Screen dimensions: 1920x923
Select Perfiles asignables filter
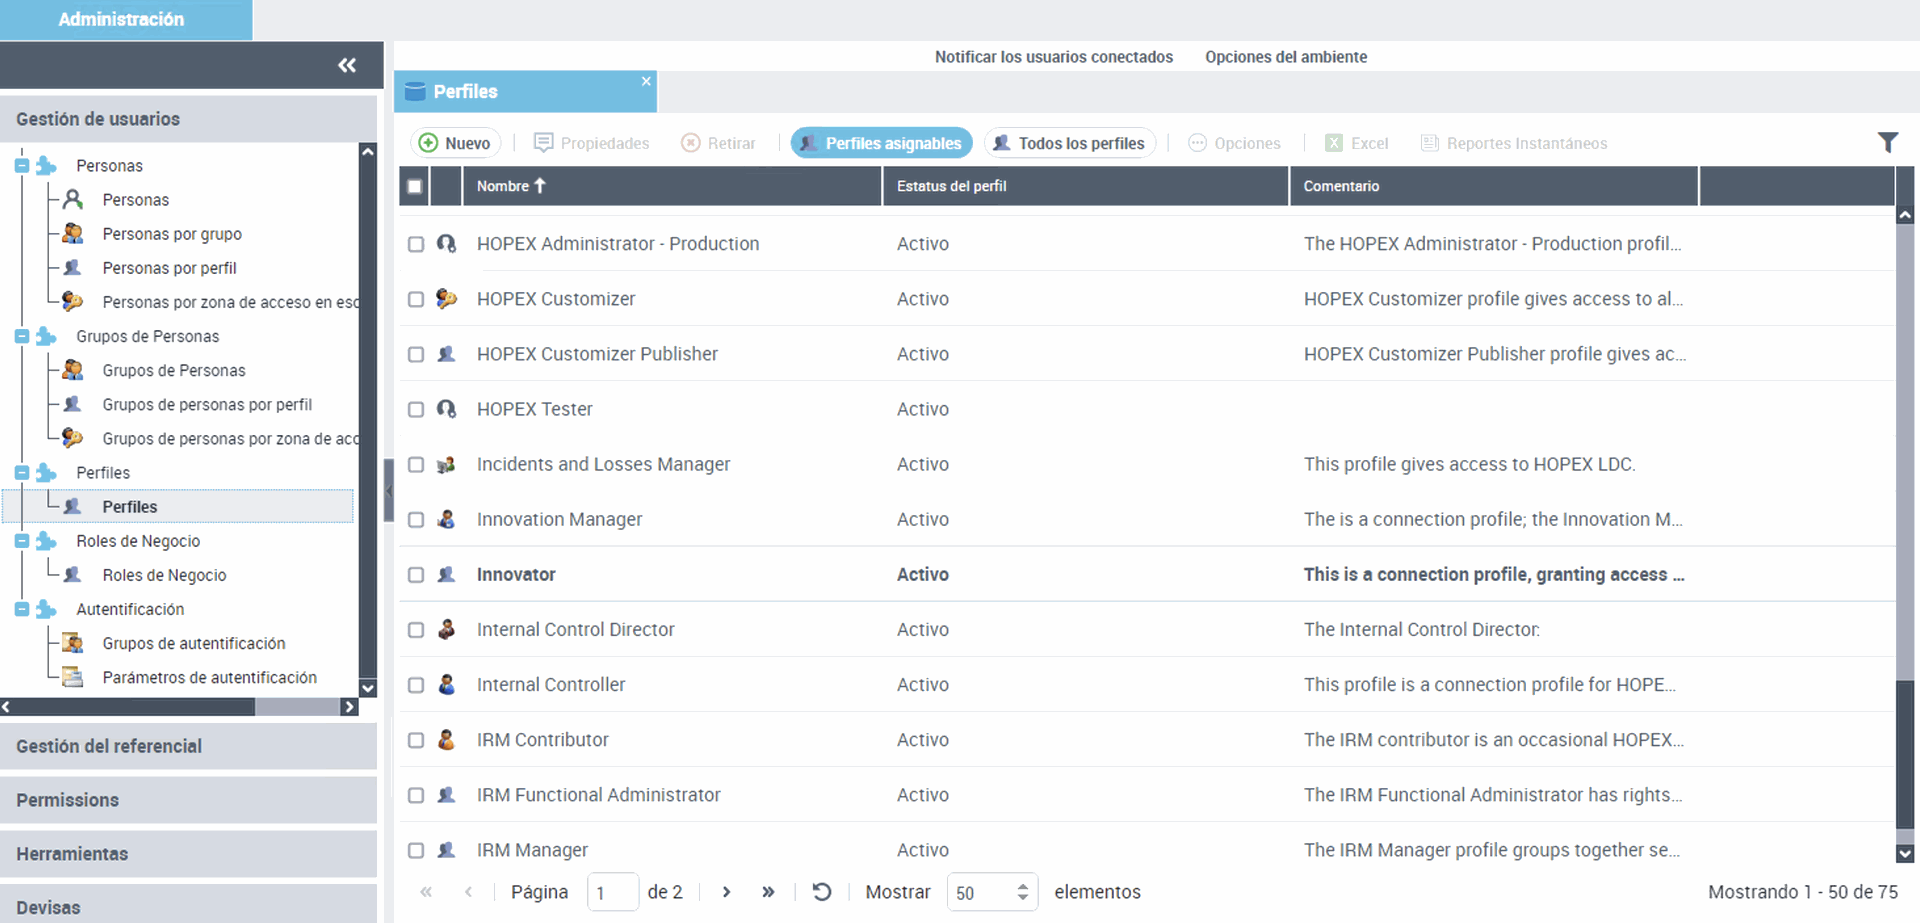881,143
